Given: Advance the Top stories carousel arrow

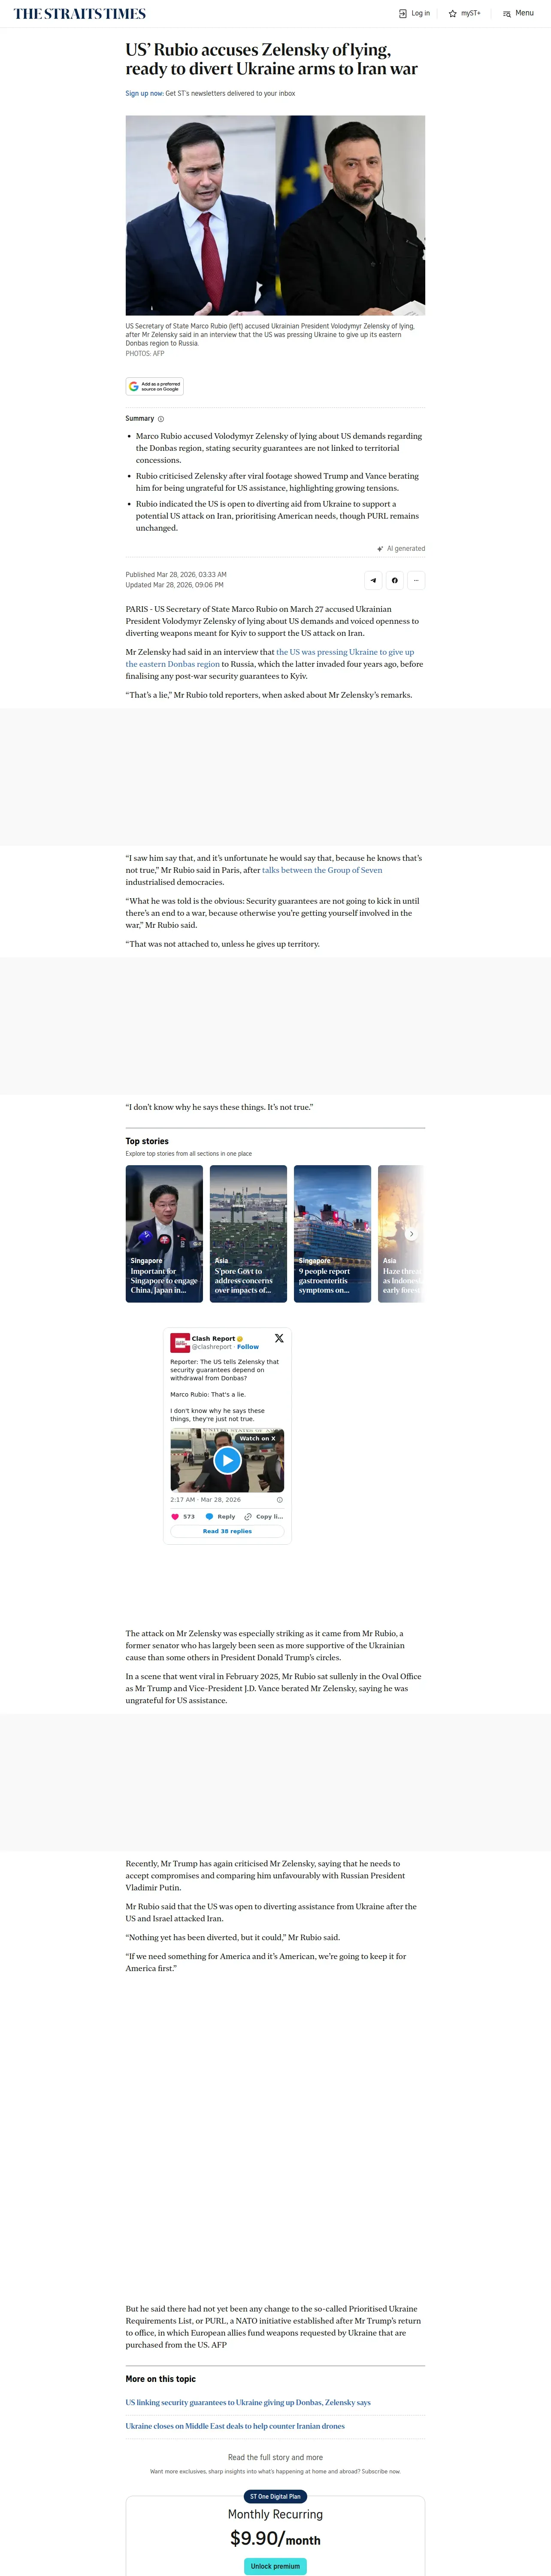Looking at the screenshot, I should [411, 1234].
